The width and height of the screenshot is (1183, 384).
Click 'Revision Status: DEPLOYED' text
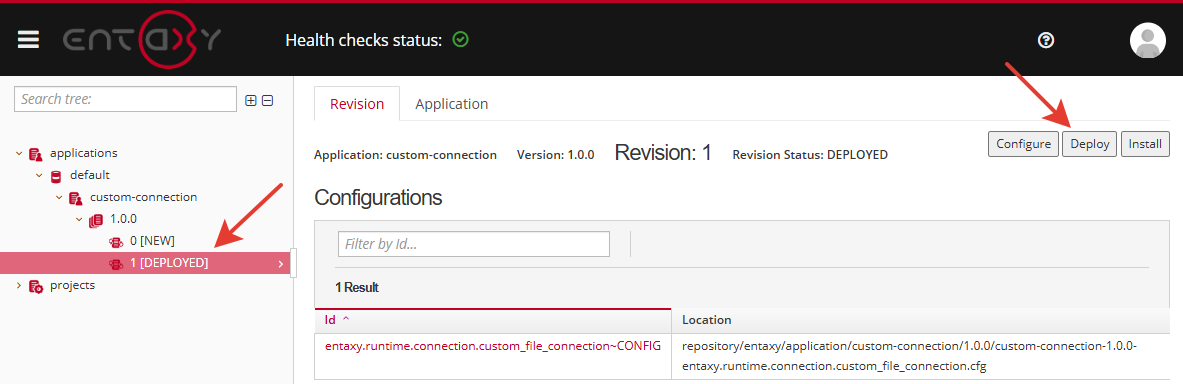coord(810,155)
